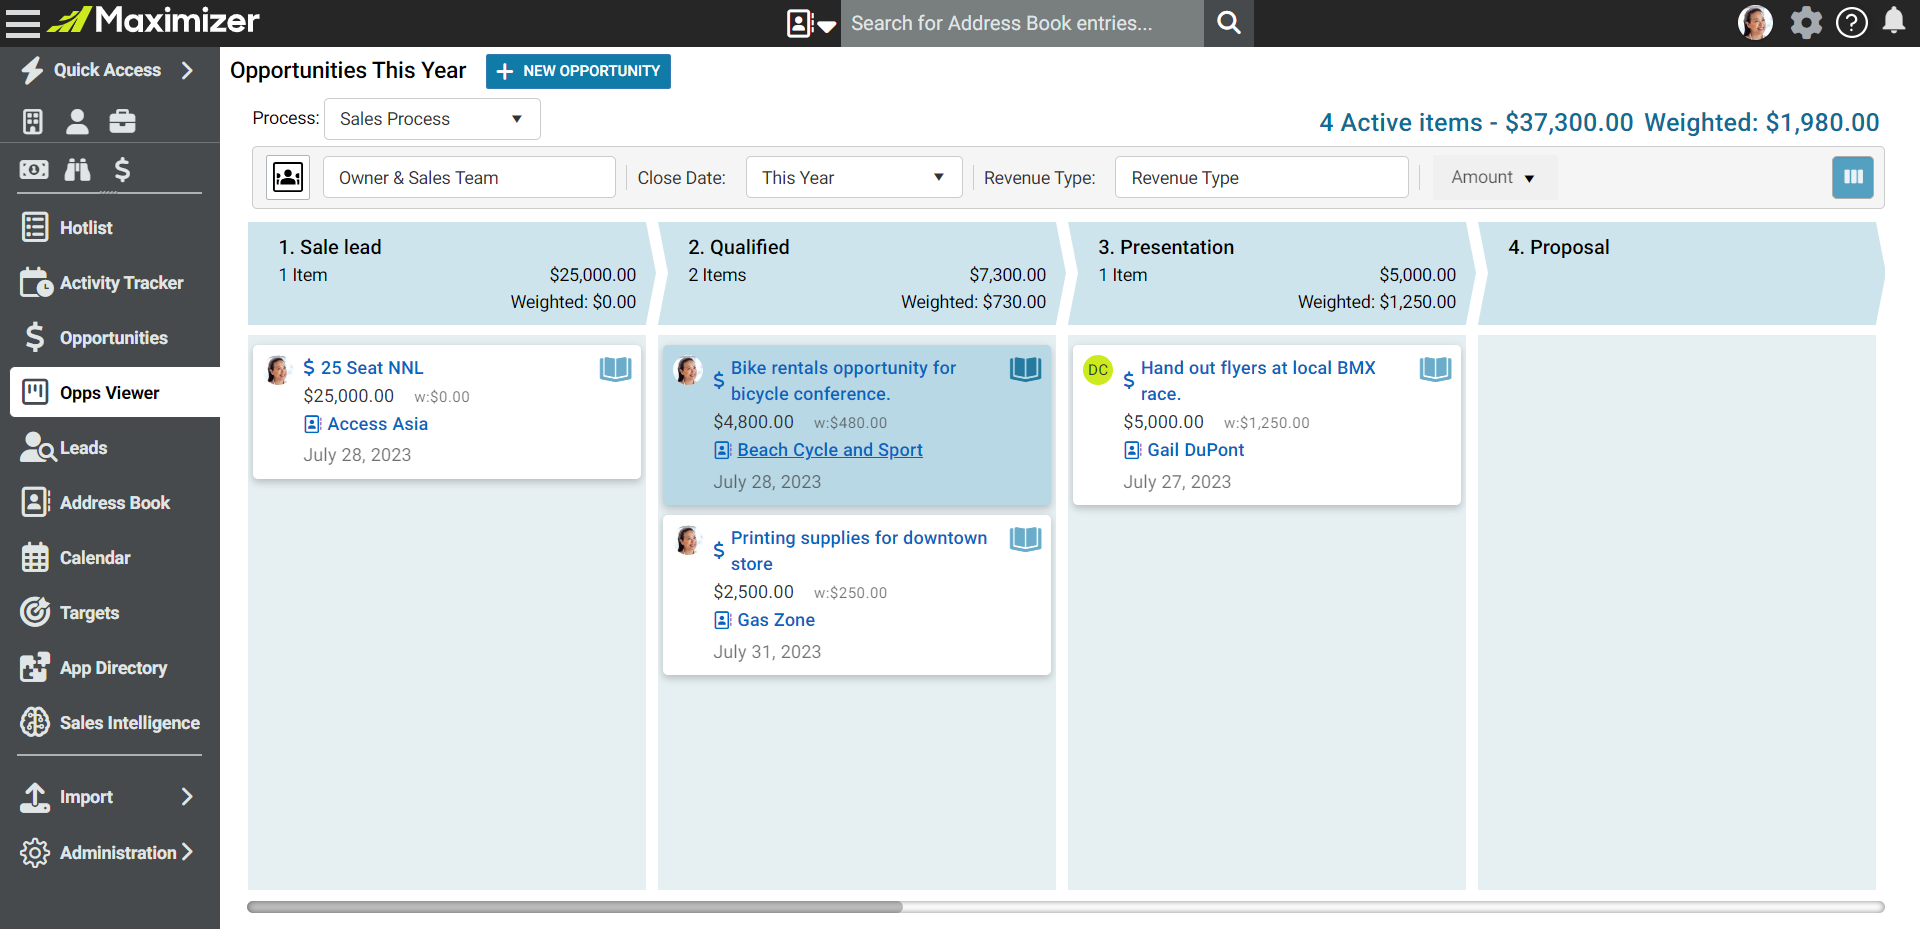Open the Gail DuPont address book entry
The image size is (1920, 929).
1195,450
